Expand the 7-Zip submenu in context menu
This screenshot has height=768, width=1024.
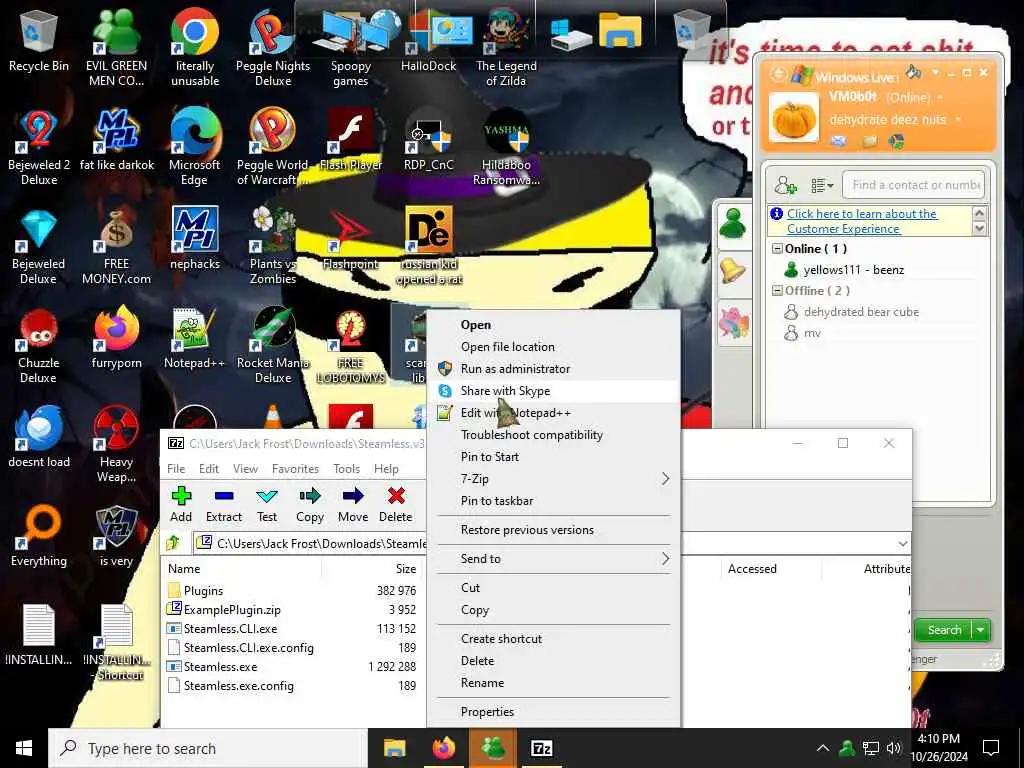pos(665,479)
